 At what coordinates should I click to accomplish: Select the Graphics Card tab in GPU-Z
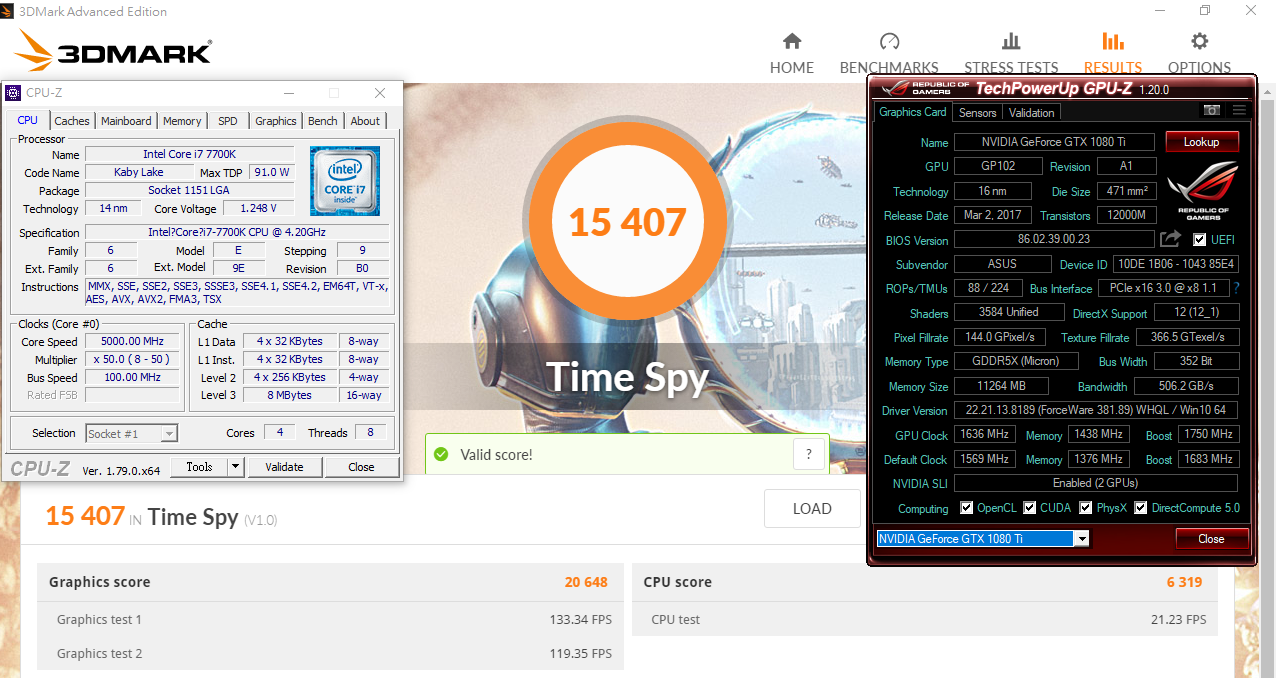[912, 112]
